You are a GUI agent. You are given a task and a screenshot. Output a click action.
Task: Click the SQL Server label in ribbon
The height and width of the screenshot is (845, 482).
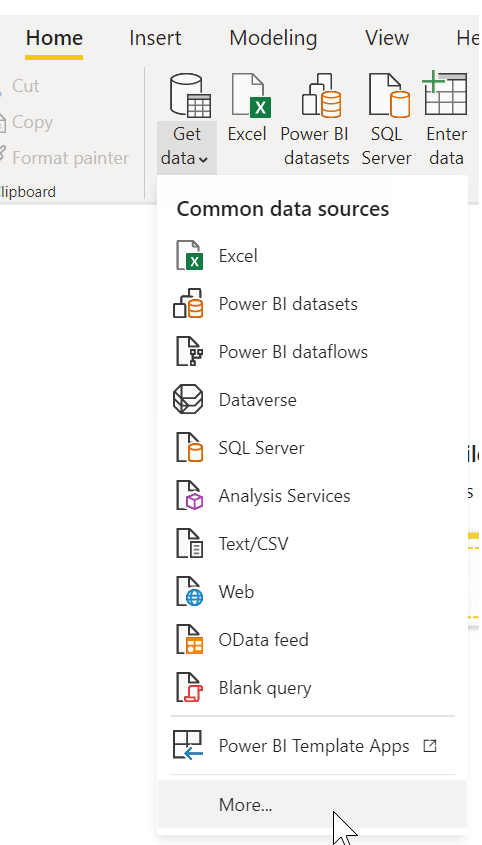387,146
